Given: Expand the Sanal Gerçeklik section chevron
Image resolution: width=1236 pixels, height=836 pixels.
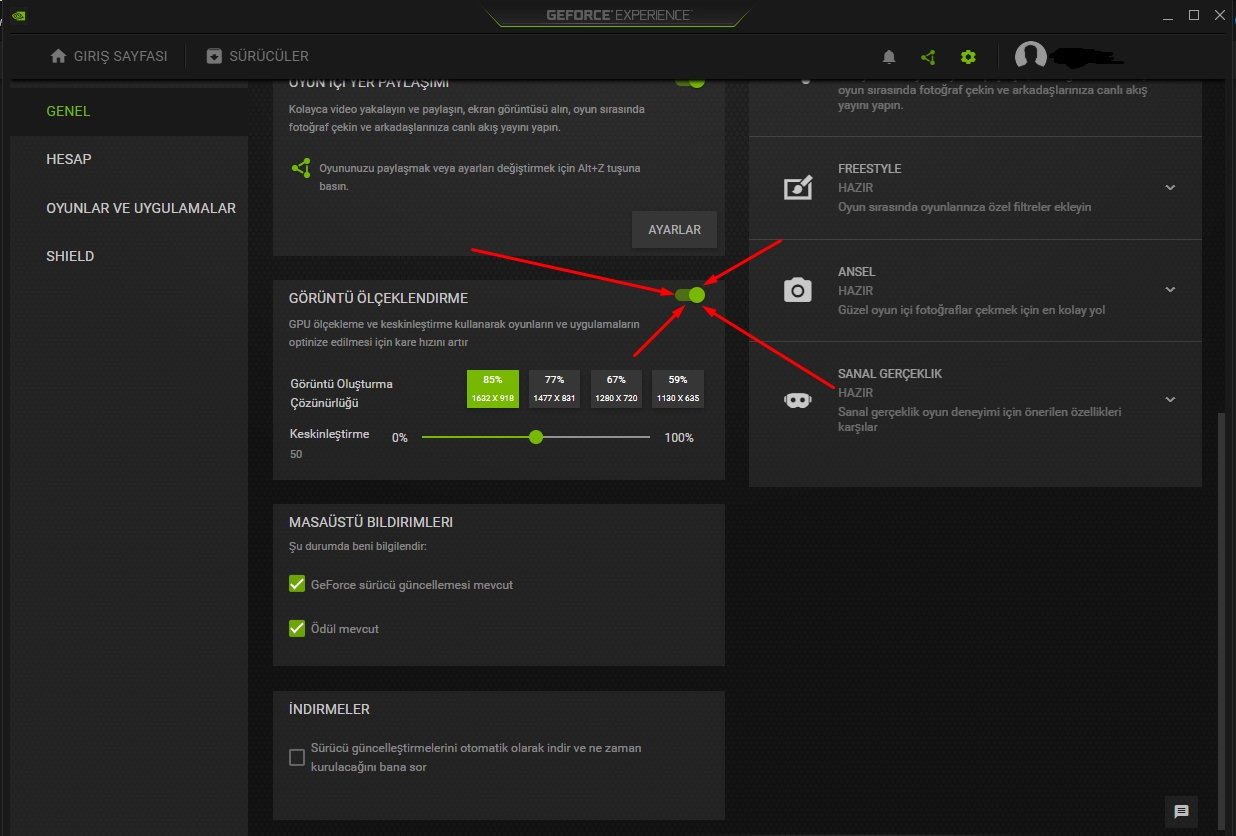Looking at the screenshot, I should pos(1170,399).
